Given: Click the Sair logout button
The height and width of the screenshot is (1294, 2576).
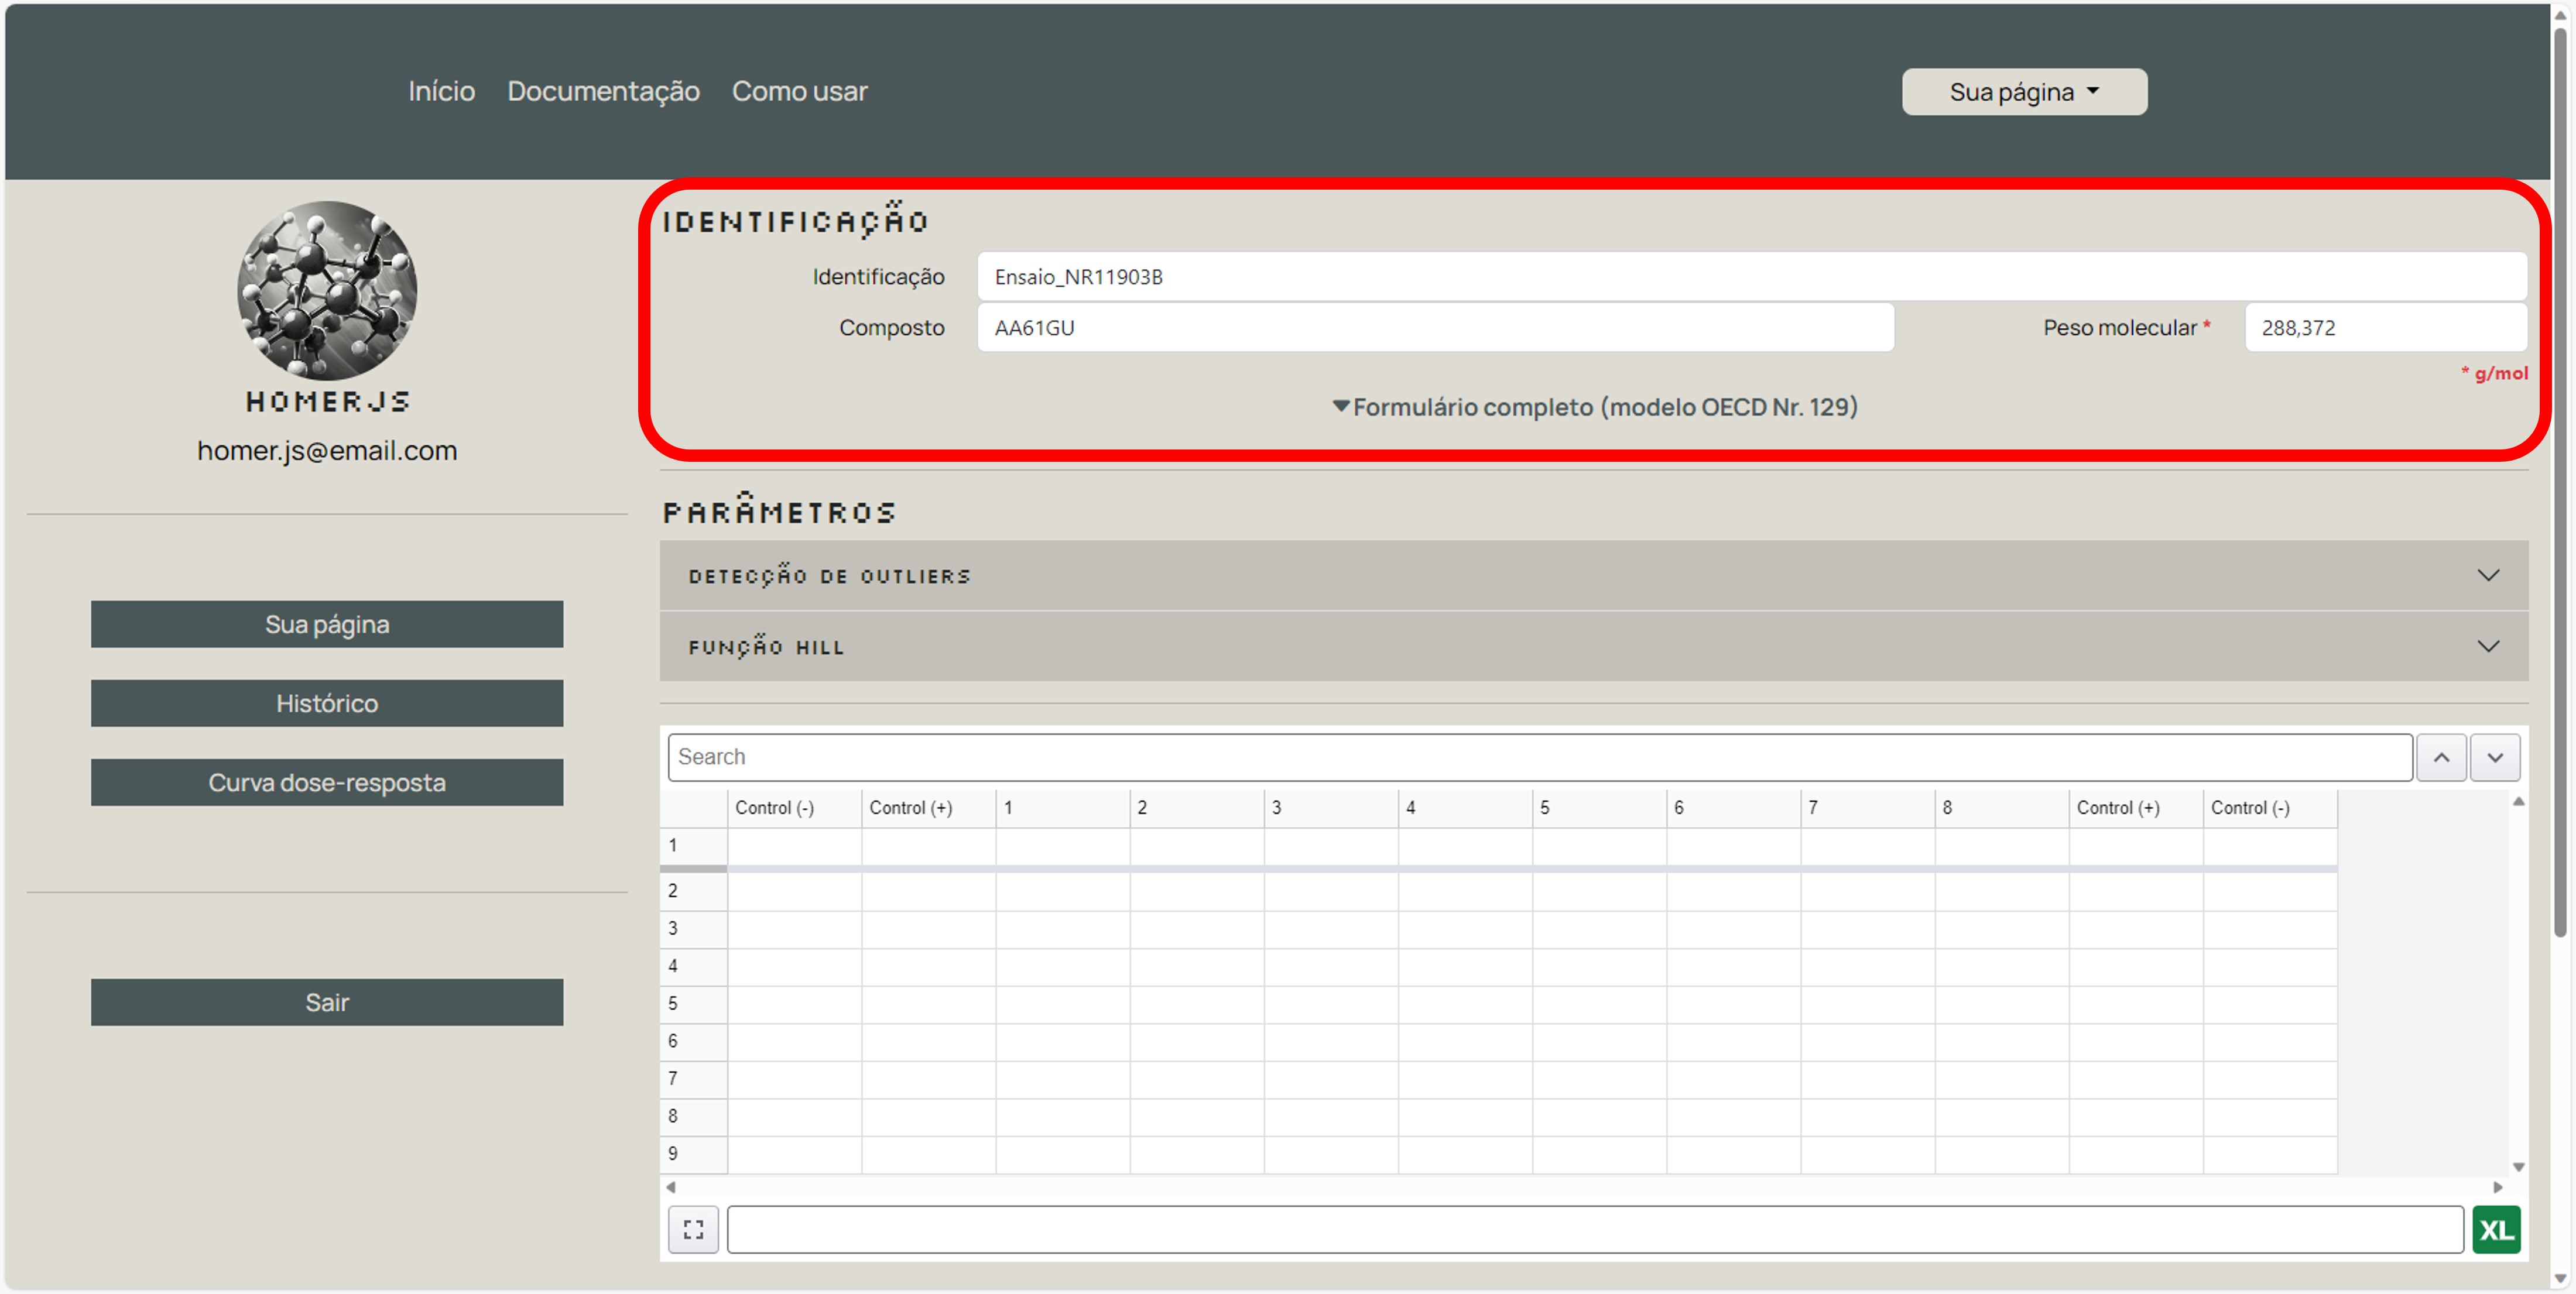Looking at the screenshot, I should click(327, 1002).
